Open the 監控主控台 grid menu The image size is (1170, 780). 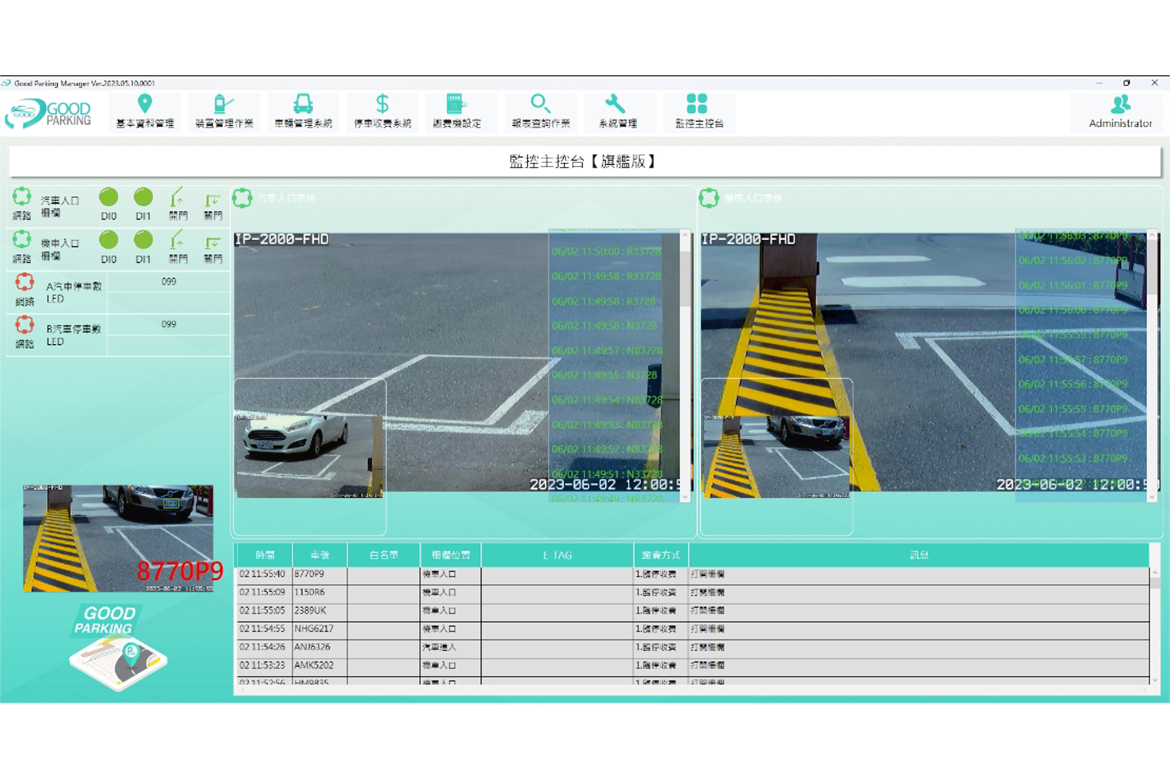tap(698, 111)
